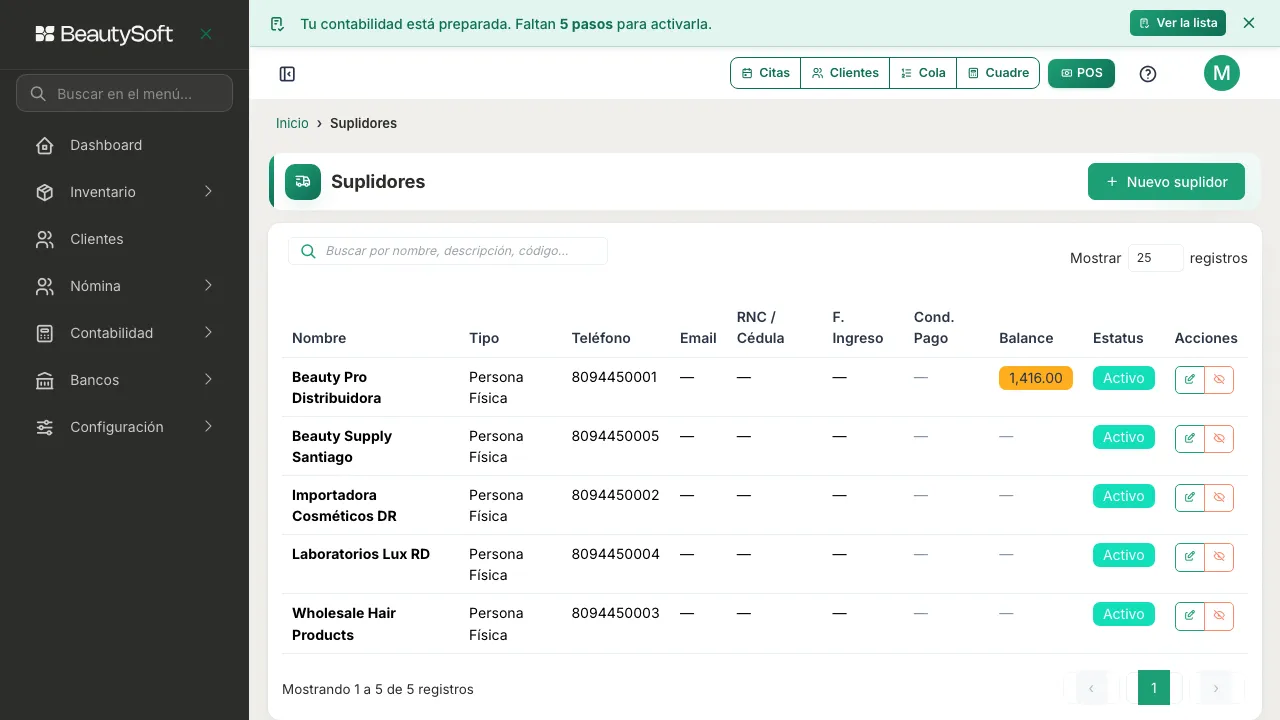Click the 1,416.00 balance badge
The image size is (1280, 720).
click(x=1036, y=378)
